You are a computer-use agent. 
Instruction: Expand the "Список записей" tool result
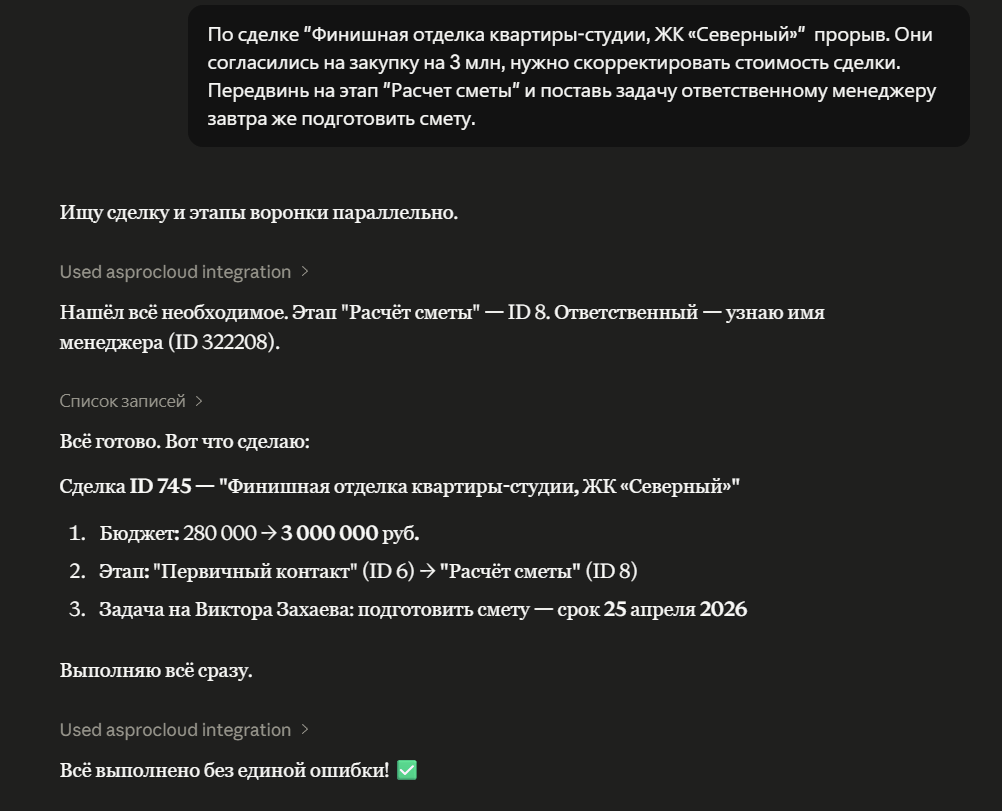pyautogui.click(x=122, y=401)
